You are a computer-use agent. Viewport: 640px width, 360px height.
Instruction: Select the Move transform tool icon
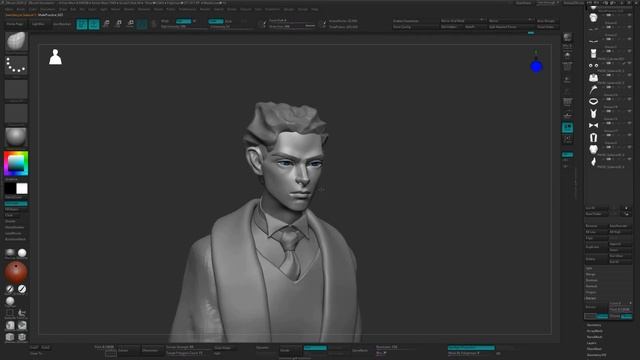pyautogui.click(x=106, y=24)
